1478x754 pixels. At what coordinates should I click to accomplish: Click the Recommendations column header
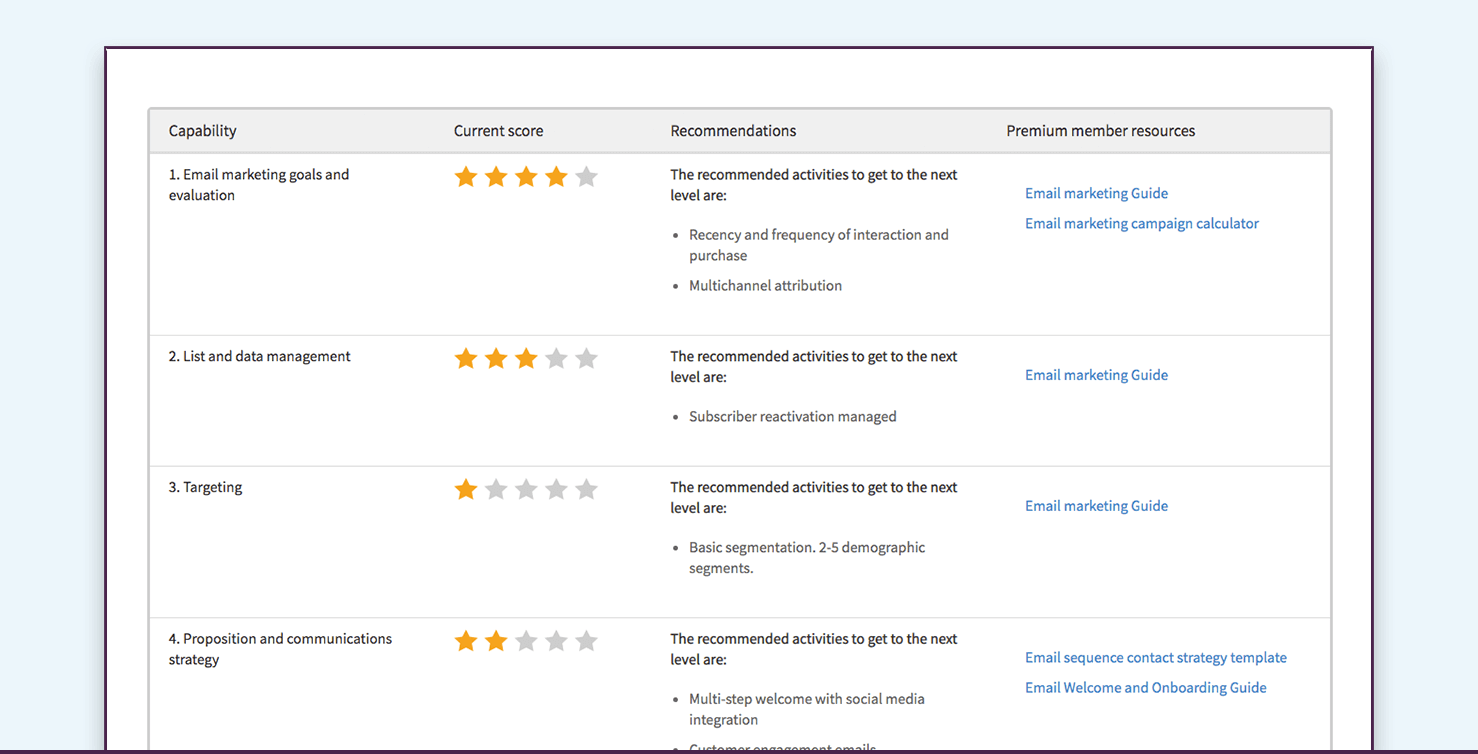click(x=733, y=131)
